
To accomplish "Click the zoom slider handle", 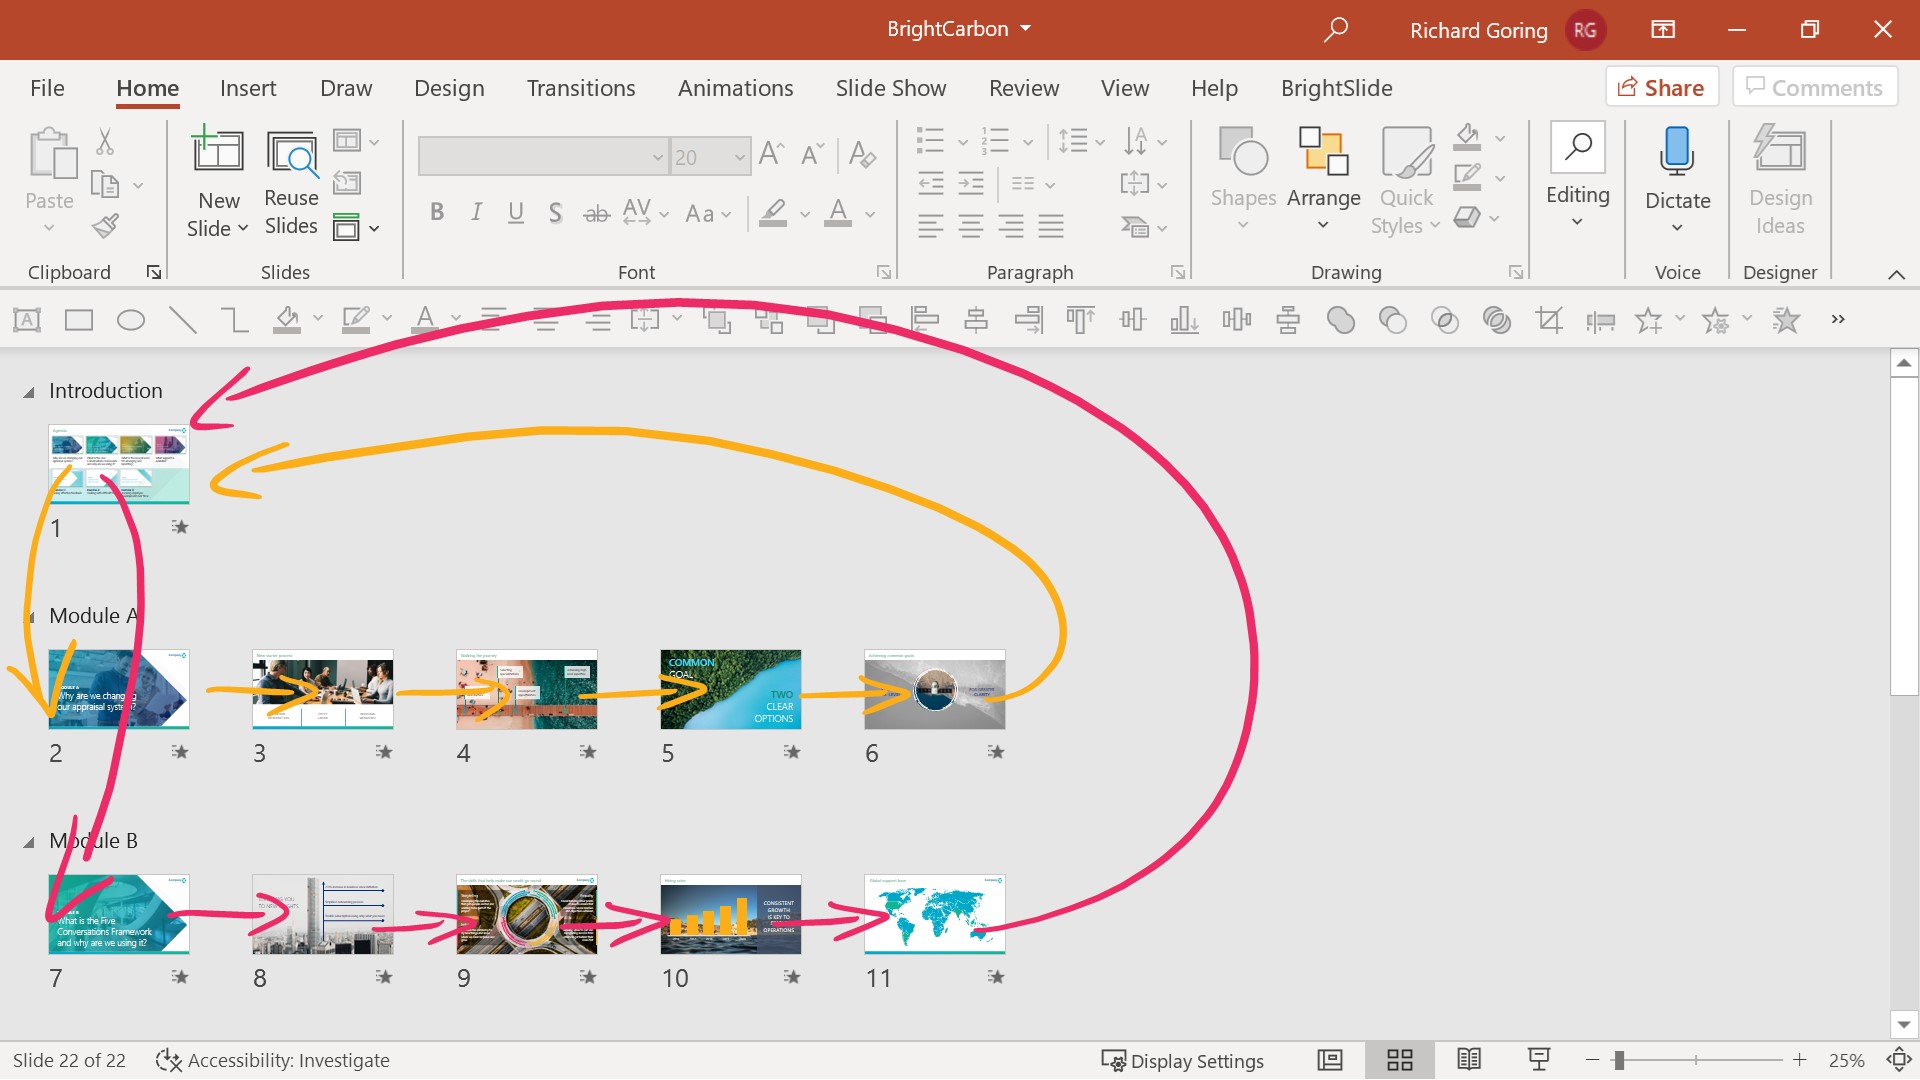I will pyautogui.click(x=1619, y=1060).
